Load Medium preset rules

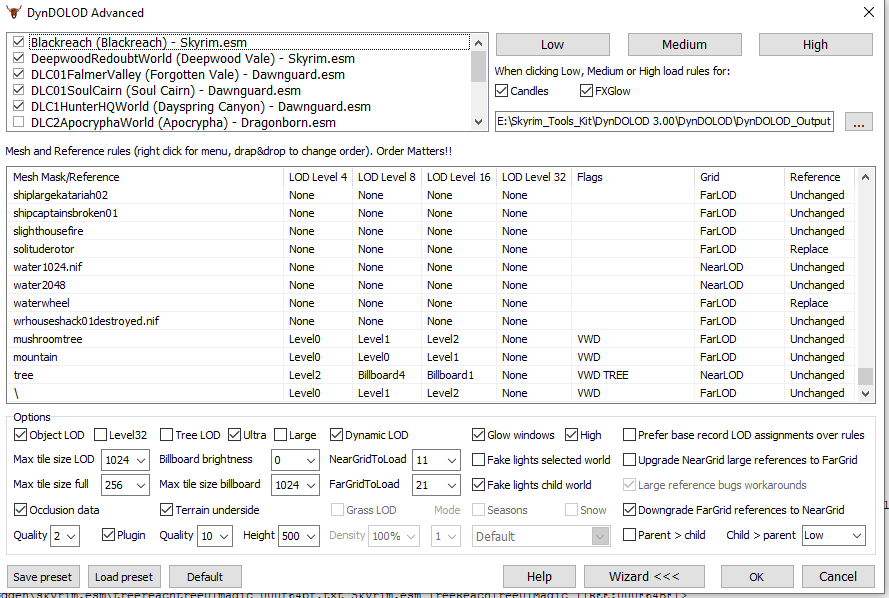tap(684, 45)
